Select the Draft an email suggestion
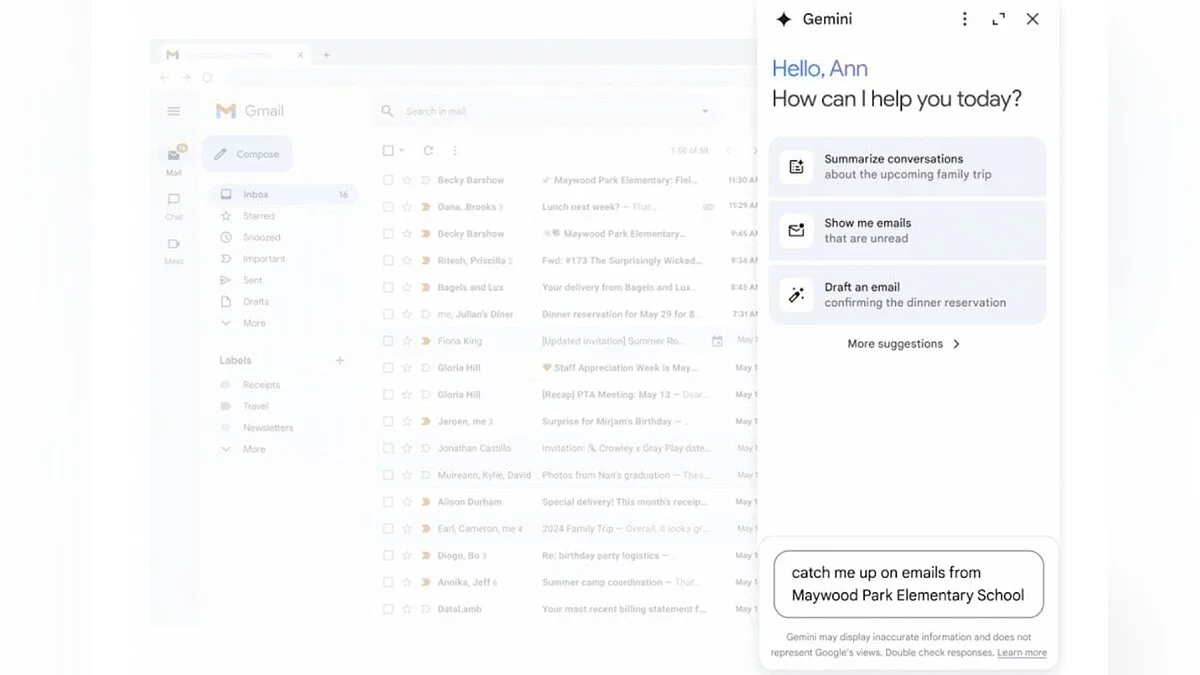 907,295
